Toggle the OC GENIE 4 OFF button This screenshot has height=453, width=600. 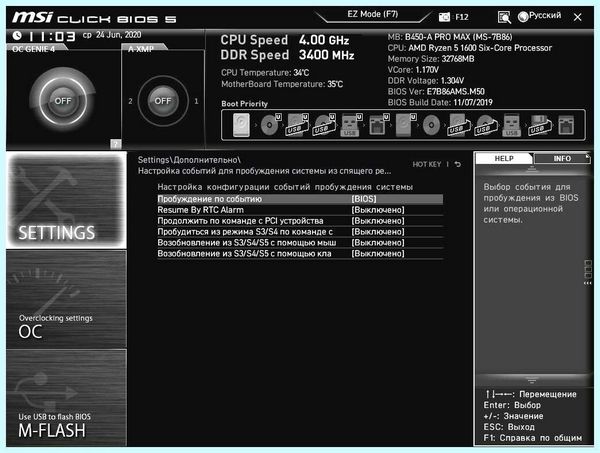63,101
